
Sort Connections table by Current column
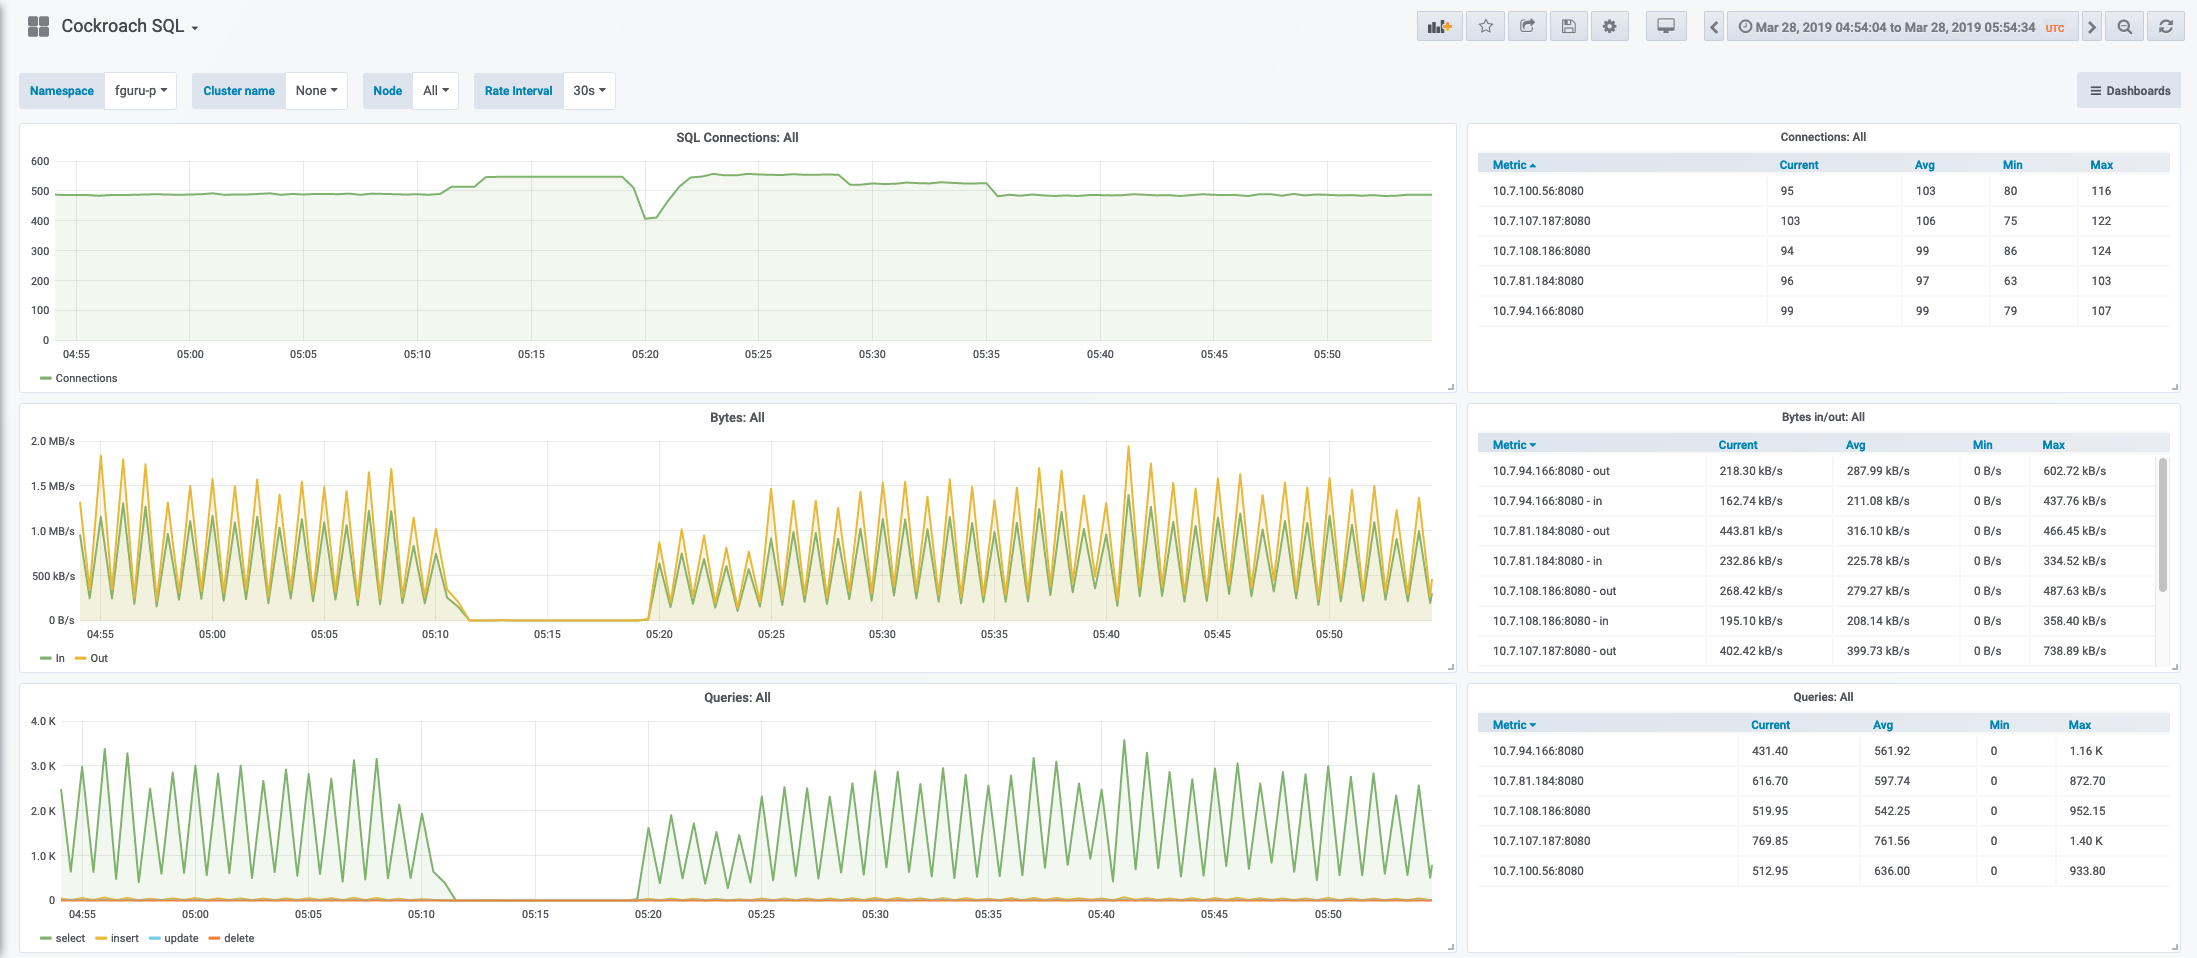tap(1798, 165)
